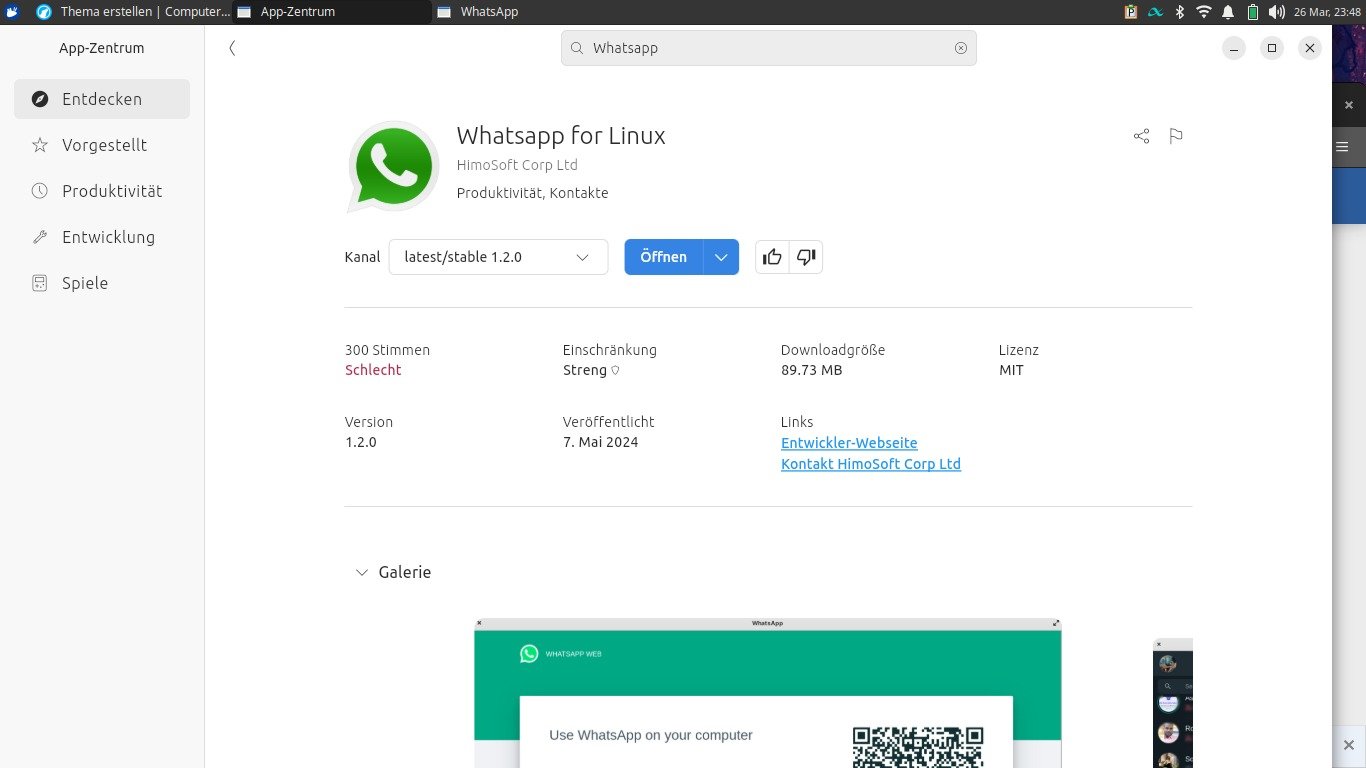Click the hamburger menu in the background window

click(1343, 147)
